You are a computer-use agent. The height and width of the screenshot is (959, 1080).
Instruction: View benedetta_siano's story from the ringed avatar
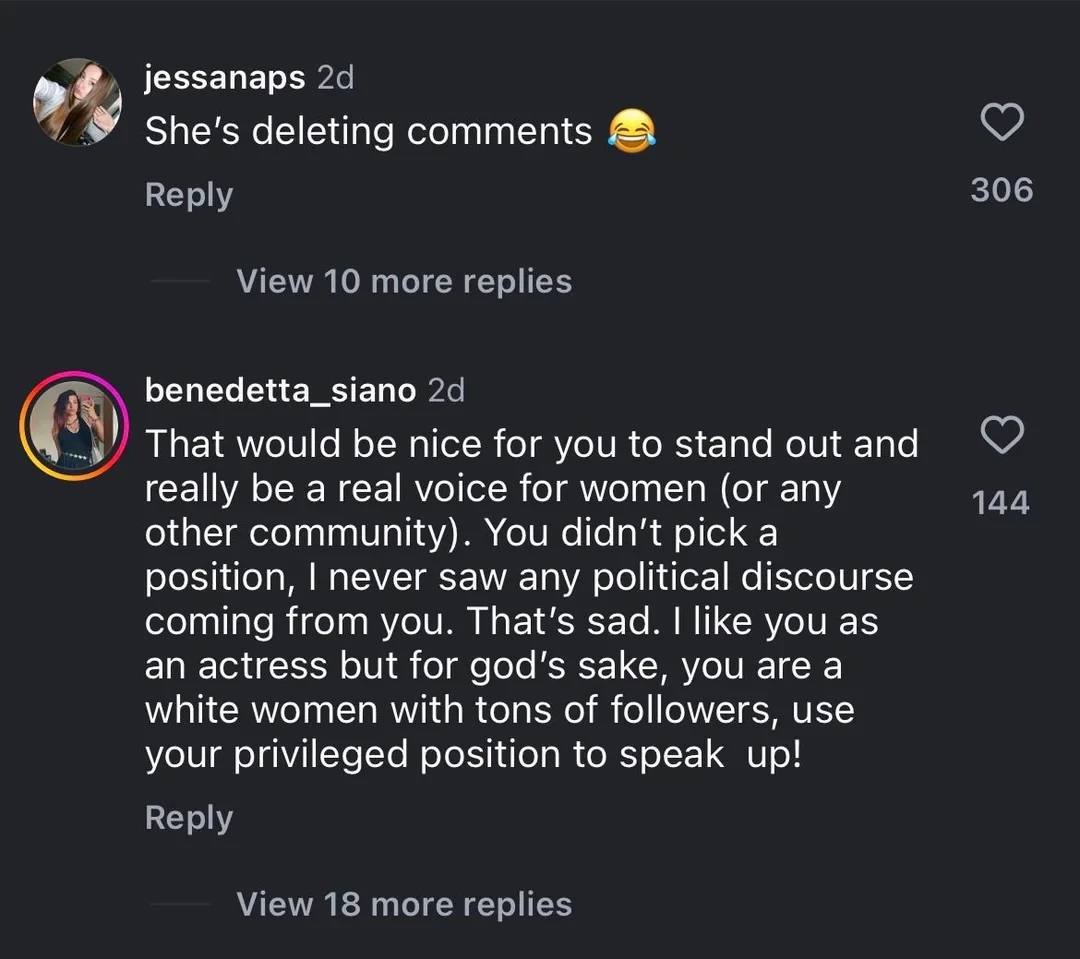click(70, 425)
